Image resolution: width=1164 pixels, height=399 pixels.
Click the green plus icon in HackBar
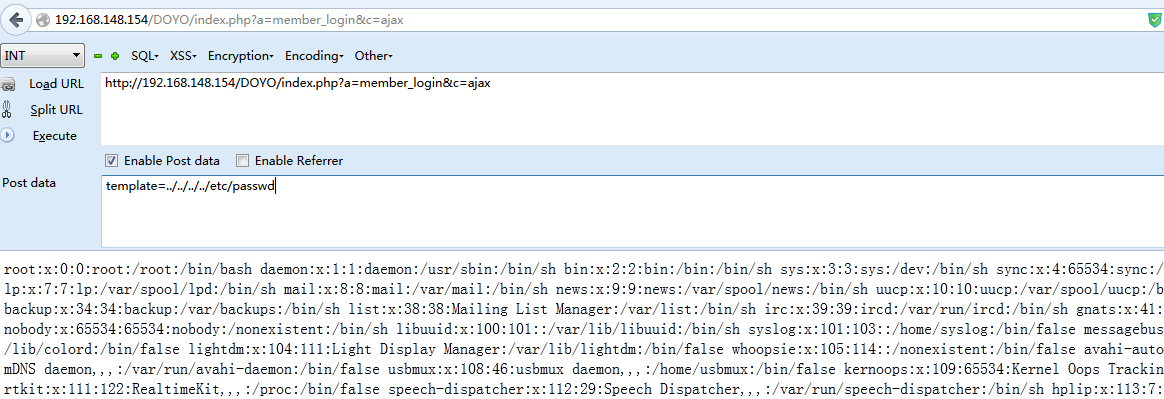(x=114, y=56)
